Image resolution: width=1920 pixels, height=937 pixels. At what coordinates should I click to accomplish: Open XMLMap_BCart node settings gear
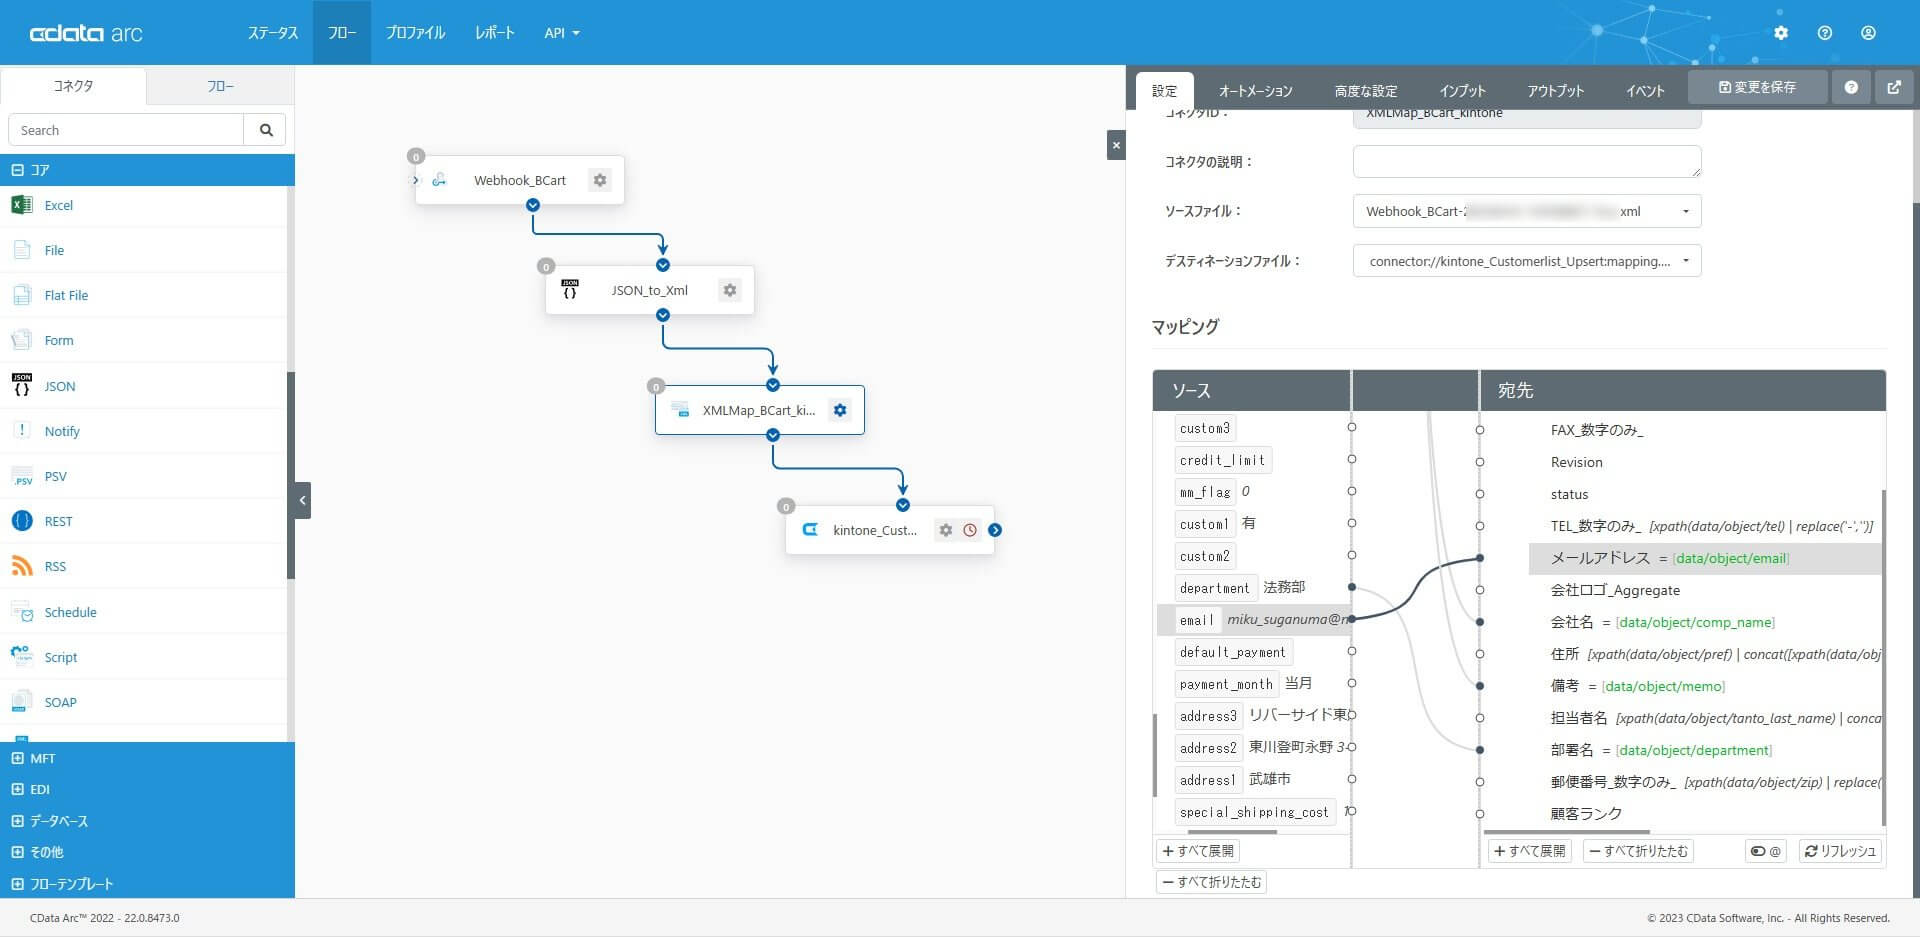click(840, 410)
